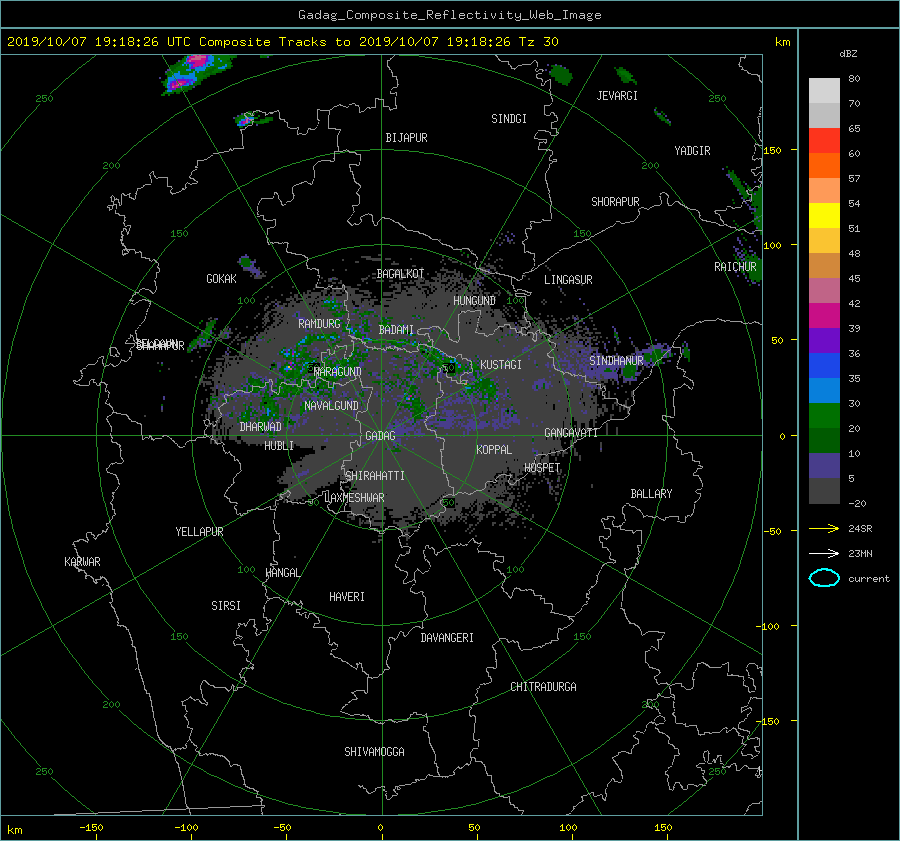Select the yellow 51 dBZ color swatch

coord(824,216)
